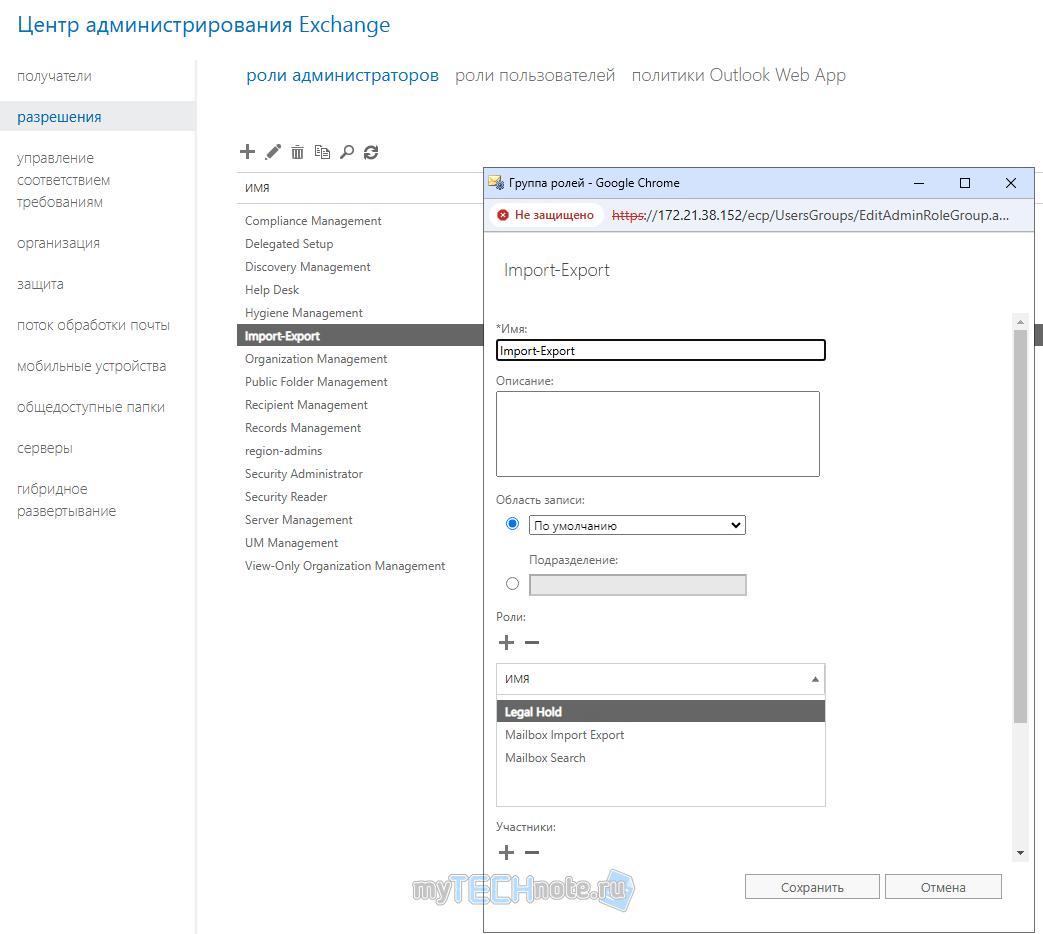This screenshot has height=934, width=1043.
Task: Open search in role groups list
Action: pos(347,152)
